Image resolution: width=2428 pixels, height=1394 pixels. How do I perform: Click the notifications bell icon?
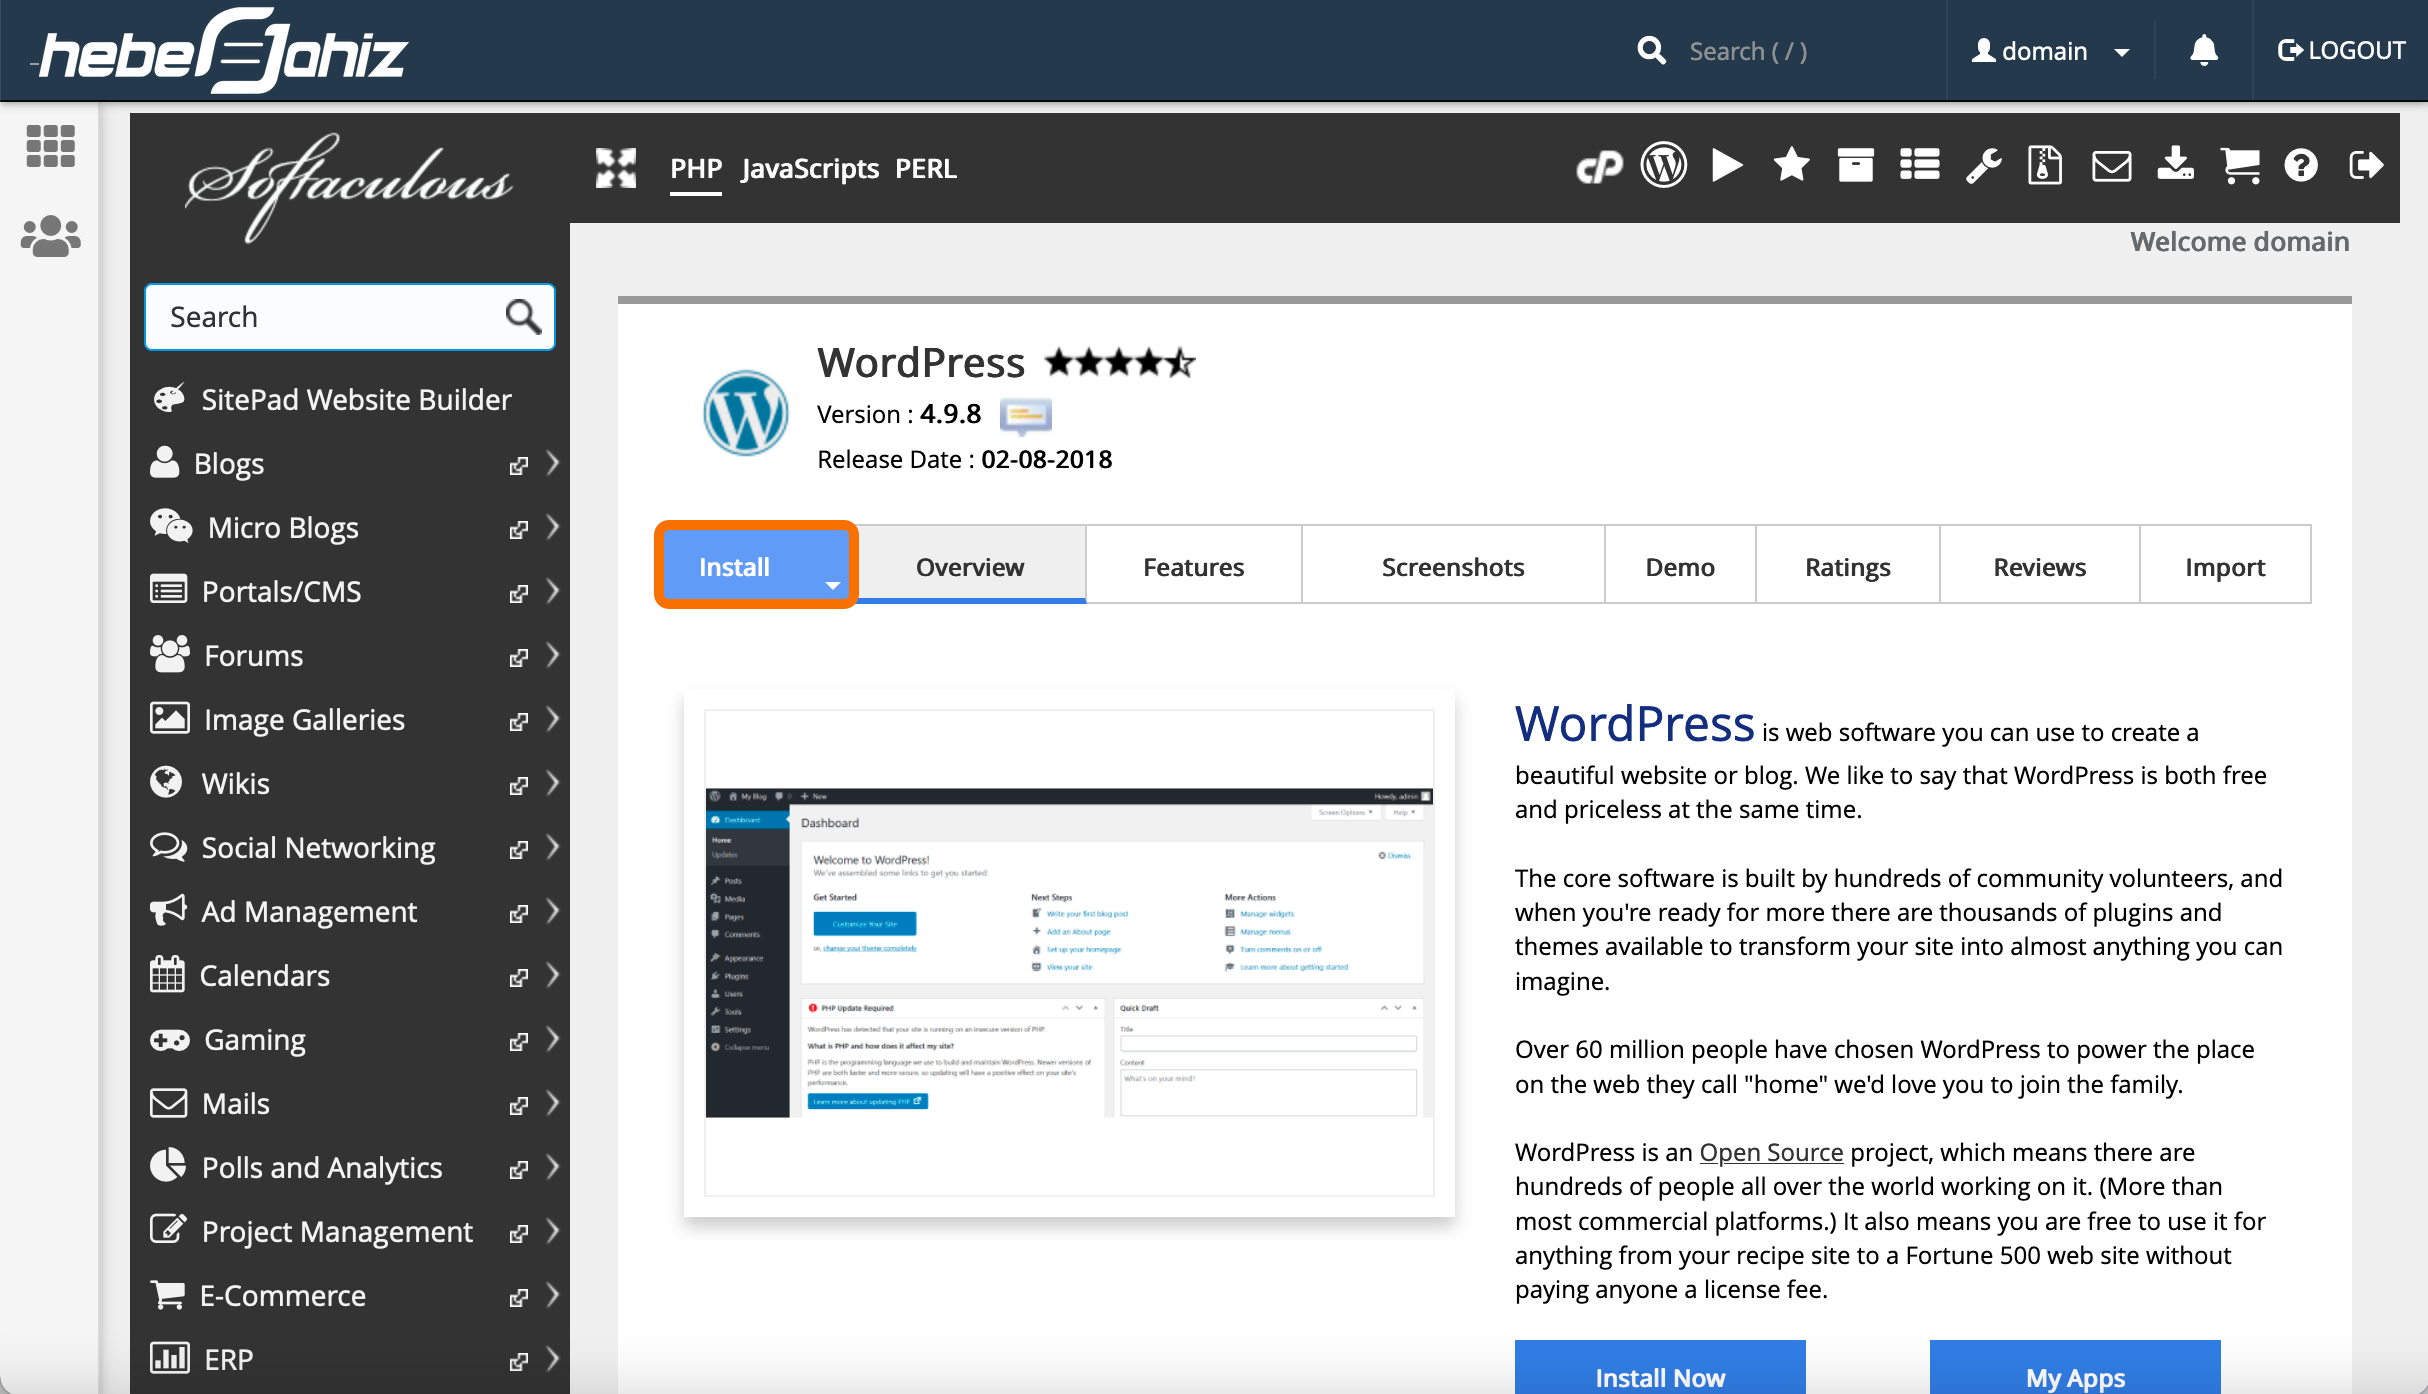[x=2203, y=50]
